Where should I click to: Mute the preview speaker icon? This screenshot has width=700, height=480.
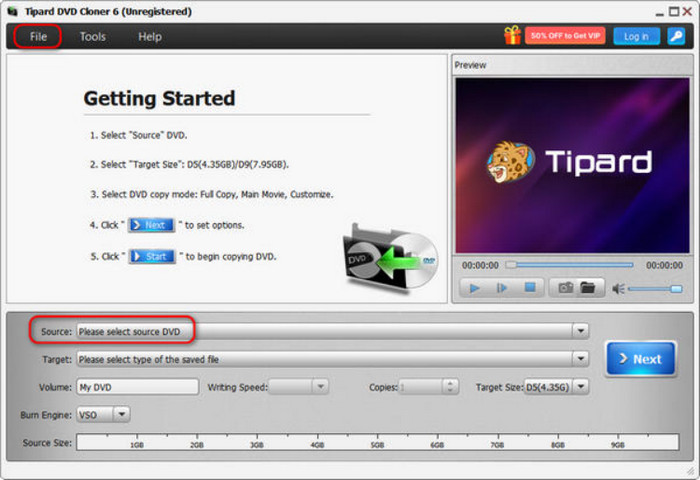[619, 289]
